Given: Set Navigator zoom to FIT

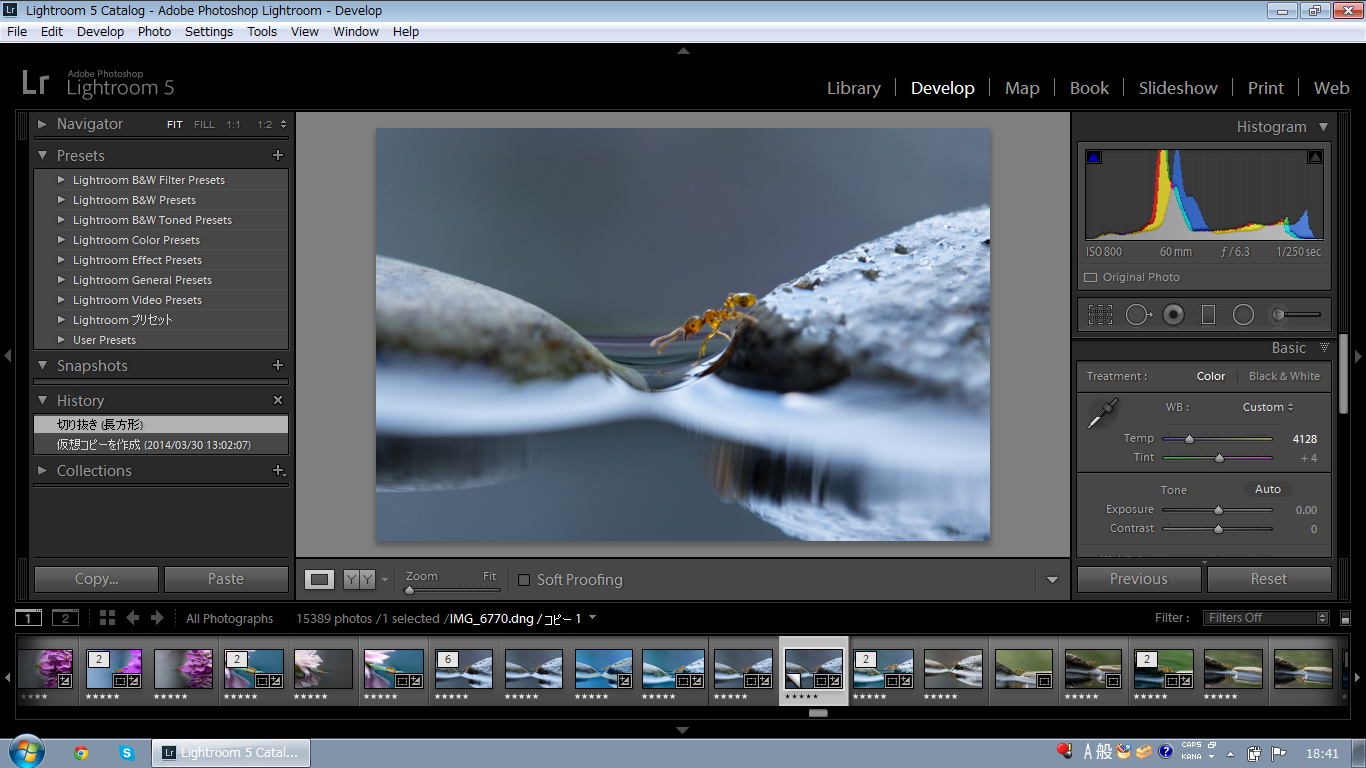Looking at the screenshot, I should click(175, 125).
